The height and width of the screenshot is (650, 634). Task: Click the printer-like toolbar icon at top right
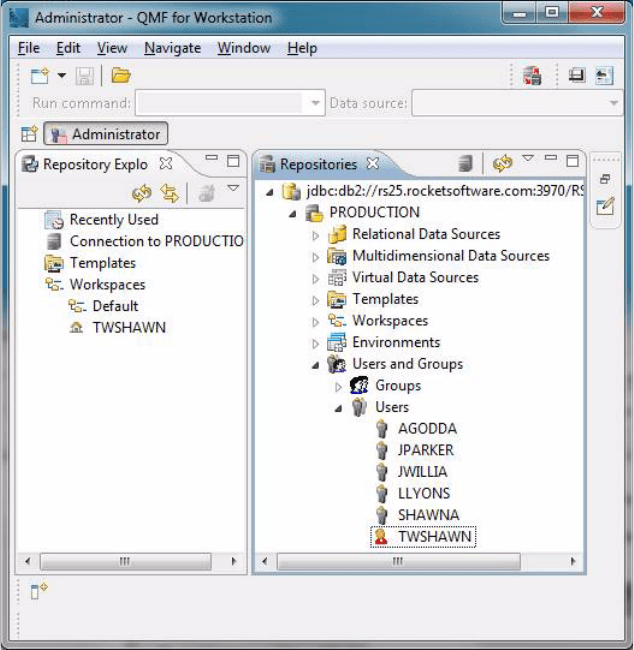577,75
